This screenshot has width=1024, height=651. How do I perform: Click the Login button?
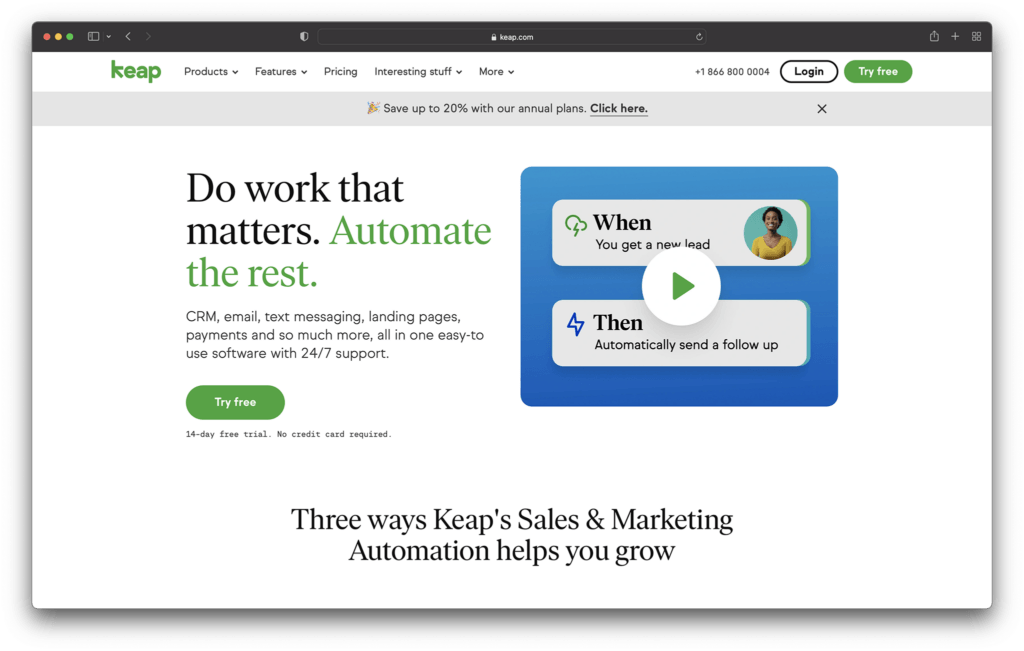pos(808,71)
